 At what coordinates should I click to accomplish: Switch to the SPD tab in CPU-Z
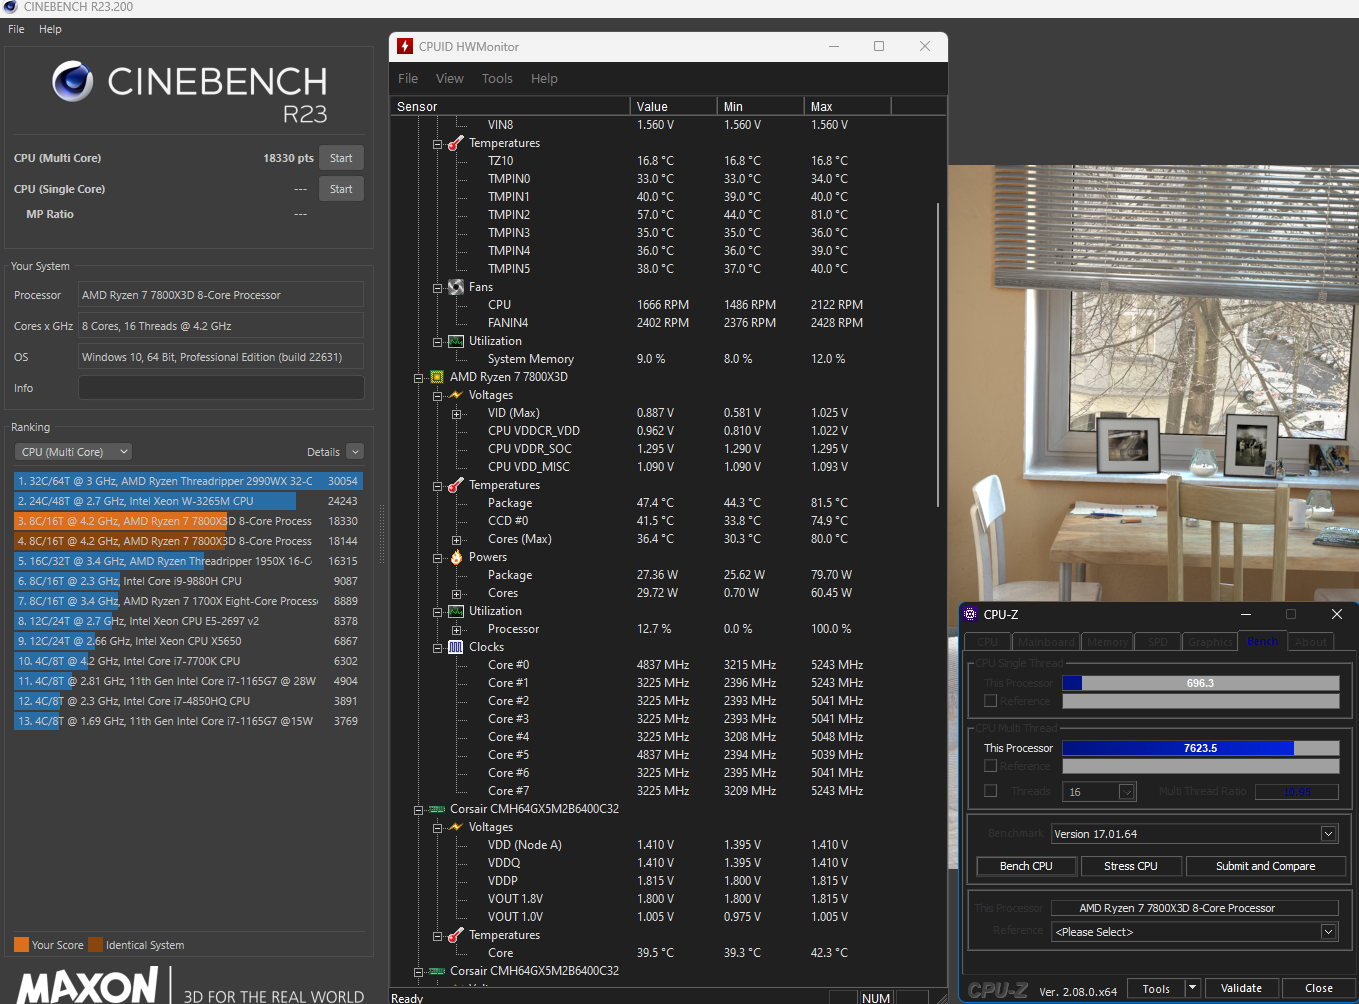click(1158, 642)
